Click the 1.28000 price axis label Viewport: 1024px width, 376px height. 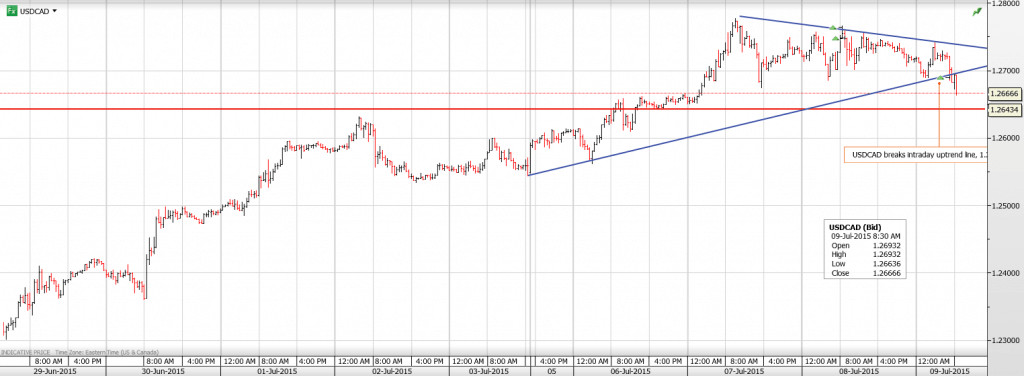pos(1006,3)
